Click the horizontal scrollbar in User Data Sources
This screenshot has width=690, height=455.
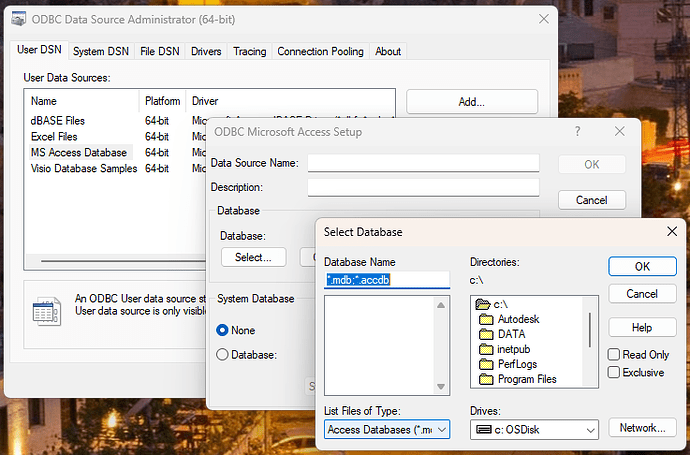(x=123, y=261)
